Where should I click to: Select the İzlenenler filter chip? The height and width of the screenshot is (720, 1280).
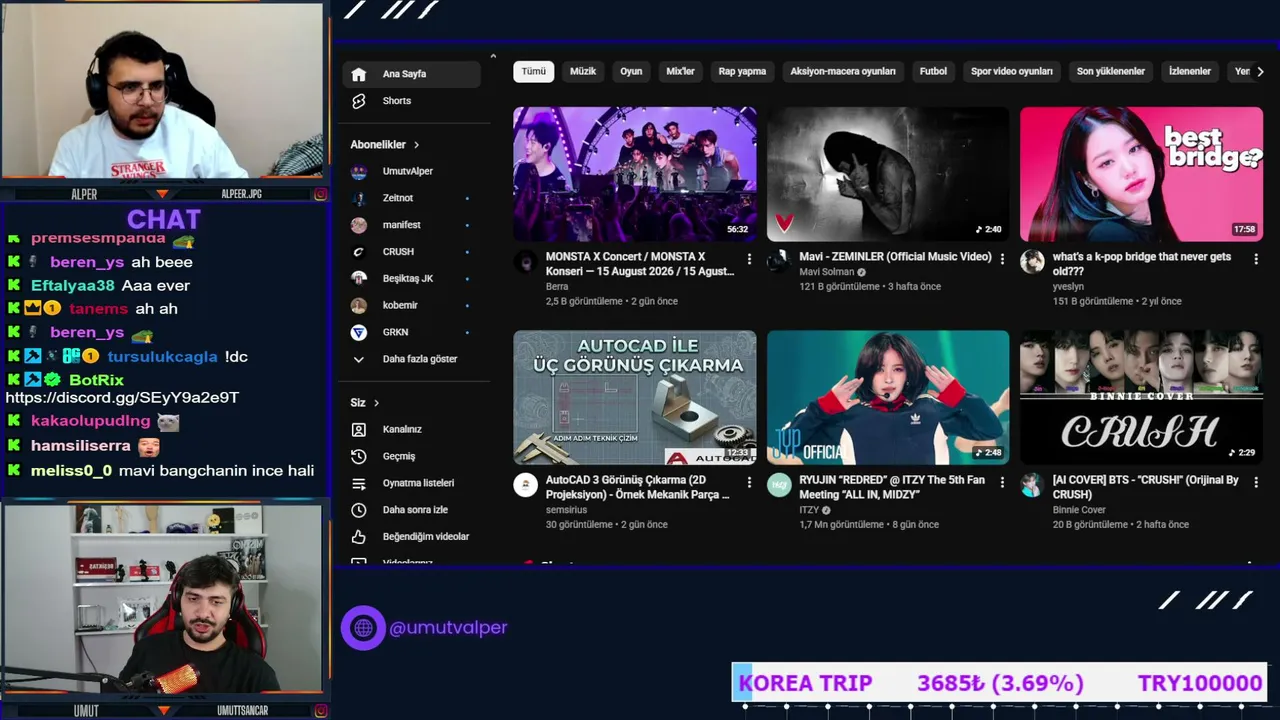click(1190, 72)
